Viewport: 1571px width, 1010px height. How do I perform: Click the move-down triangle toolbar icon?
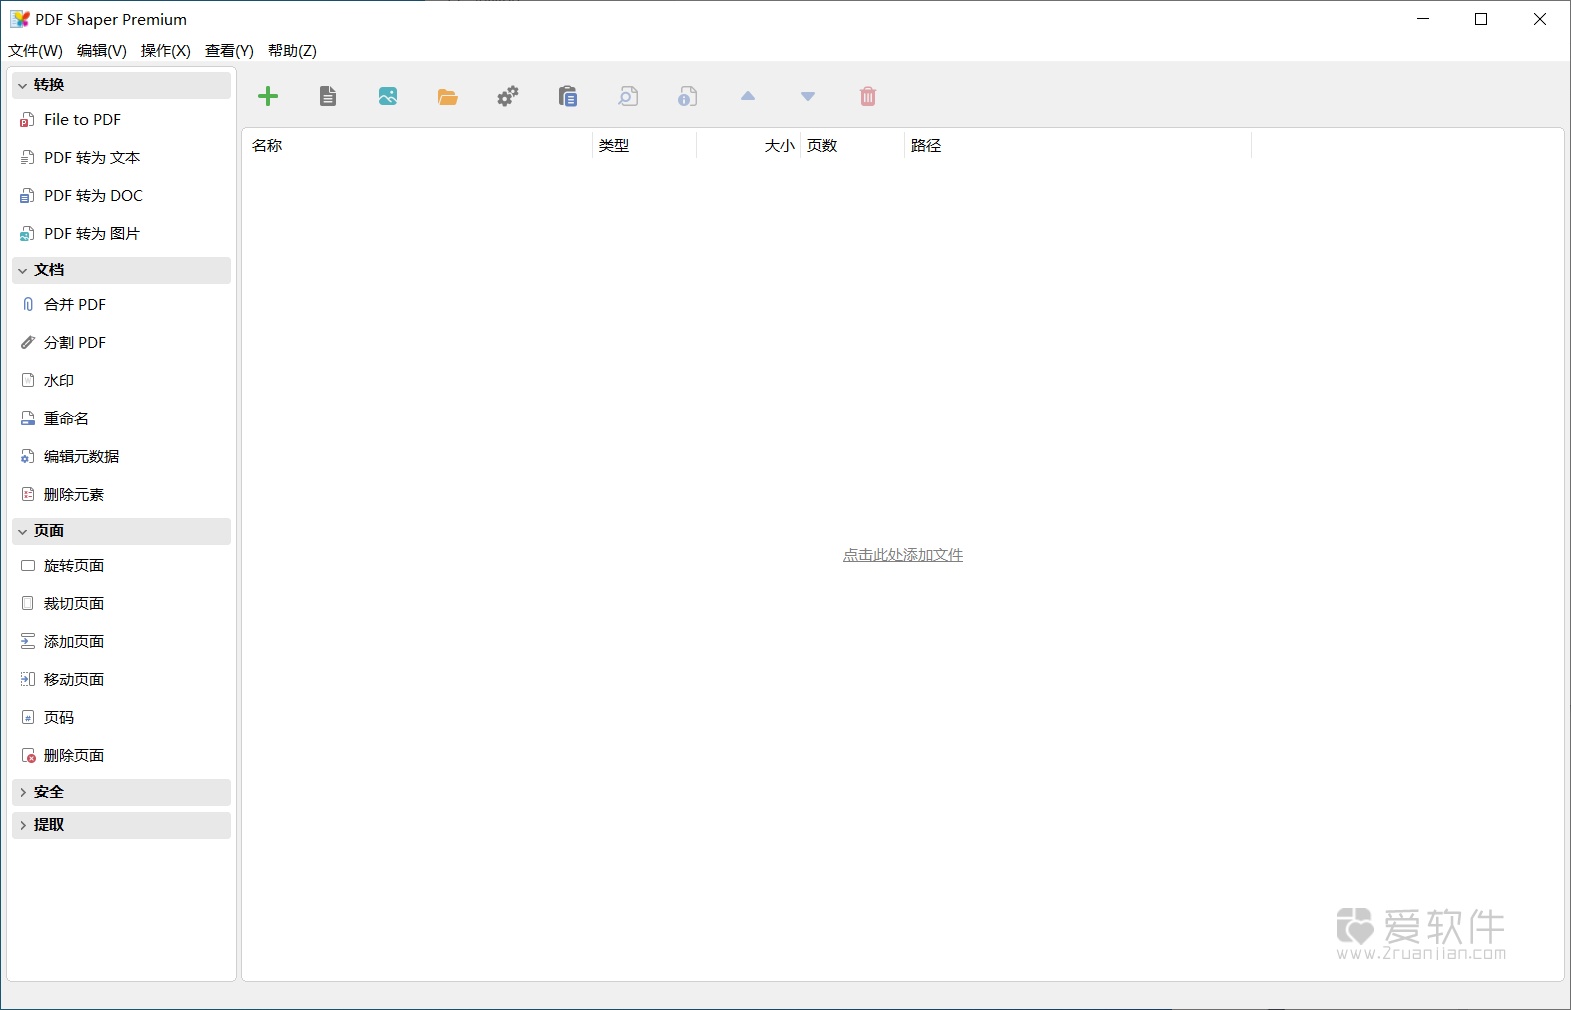808,96
